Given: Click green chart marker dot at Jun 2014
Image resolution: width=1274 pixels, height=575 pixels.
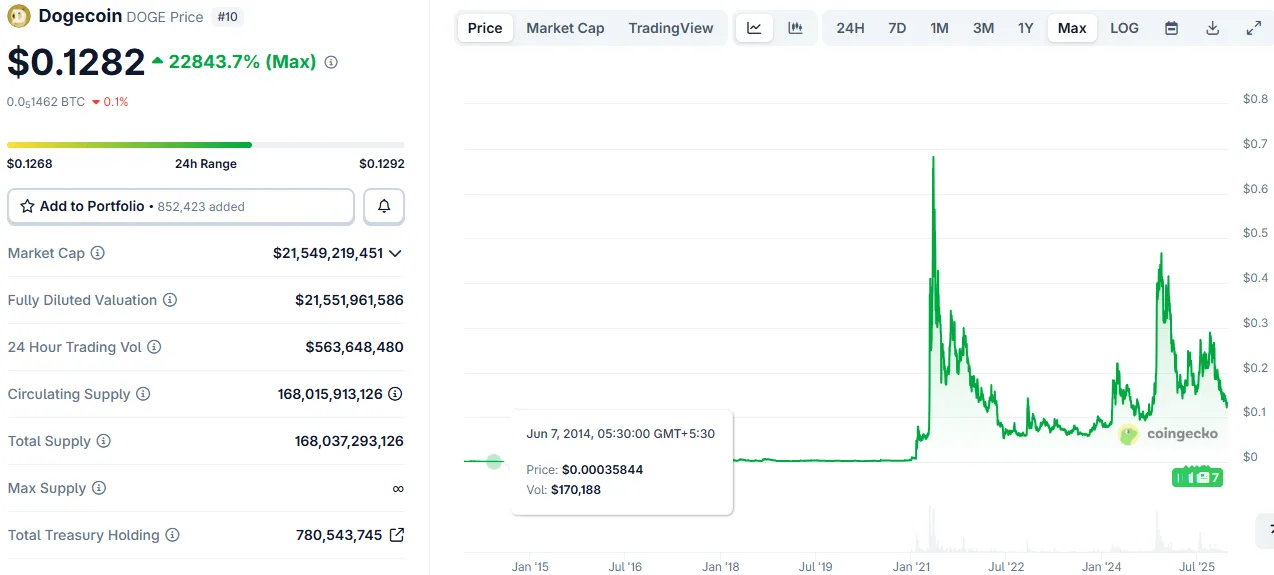Looking at the screenshot, I should (x=494, y=461).
